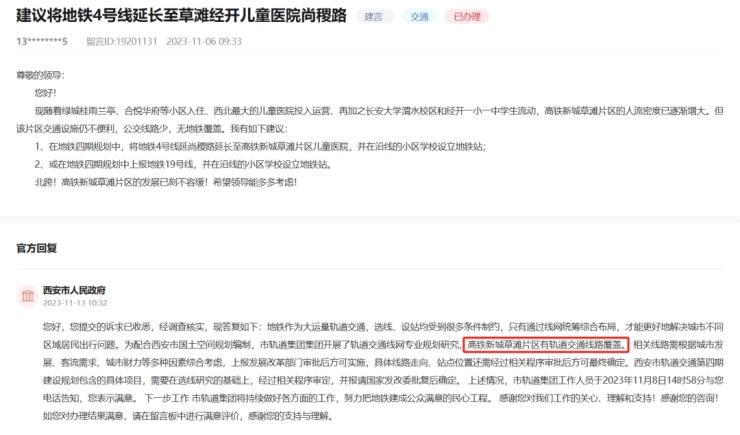The width and height of the screenshot is (740, 435).
Task: Click the reply timestamp 2023-11-13 10:32
Action: tap(75, 302)
